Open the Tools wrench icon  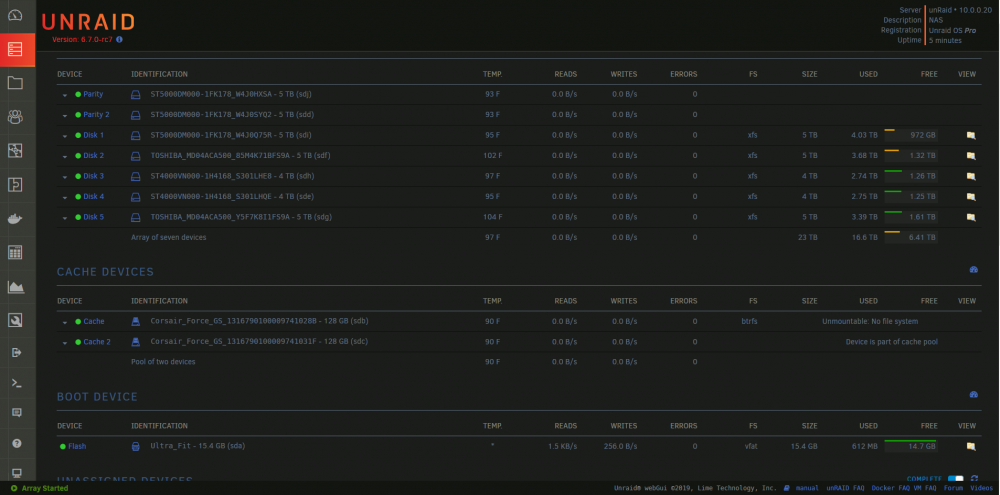[x=15, y=320]
